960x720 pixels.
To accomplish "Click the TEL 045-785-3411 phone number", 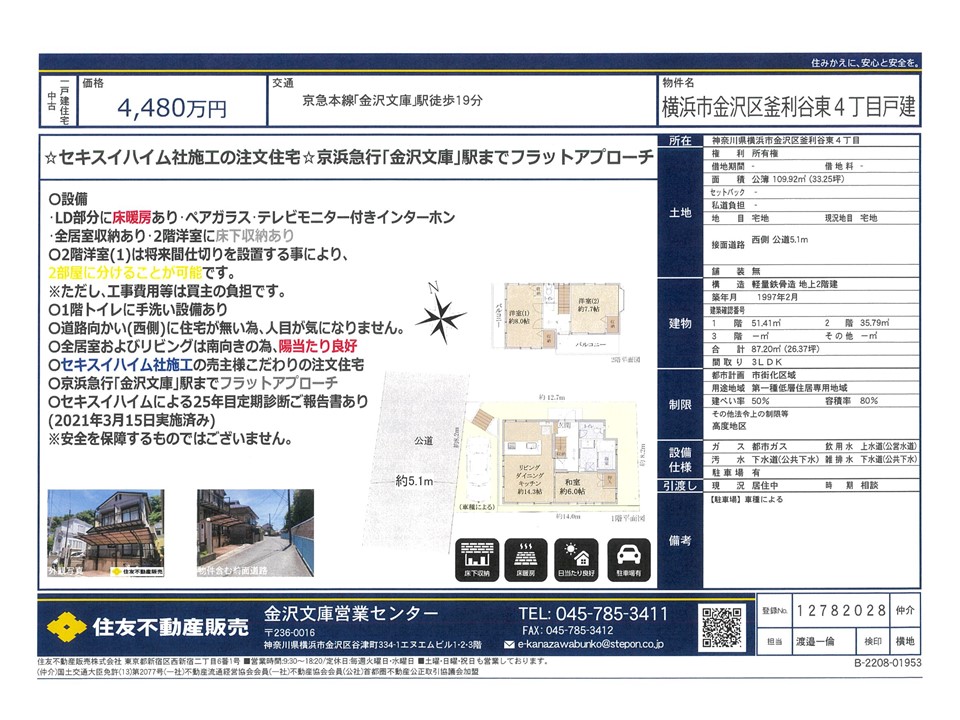I will (x=594, y=613).
